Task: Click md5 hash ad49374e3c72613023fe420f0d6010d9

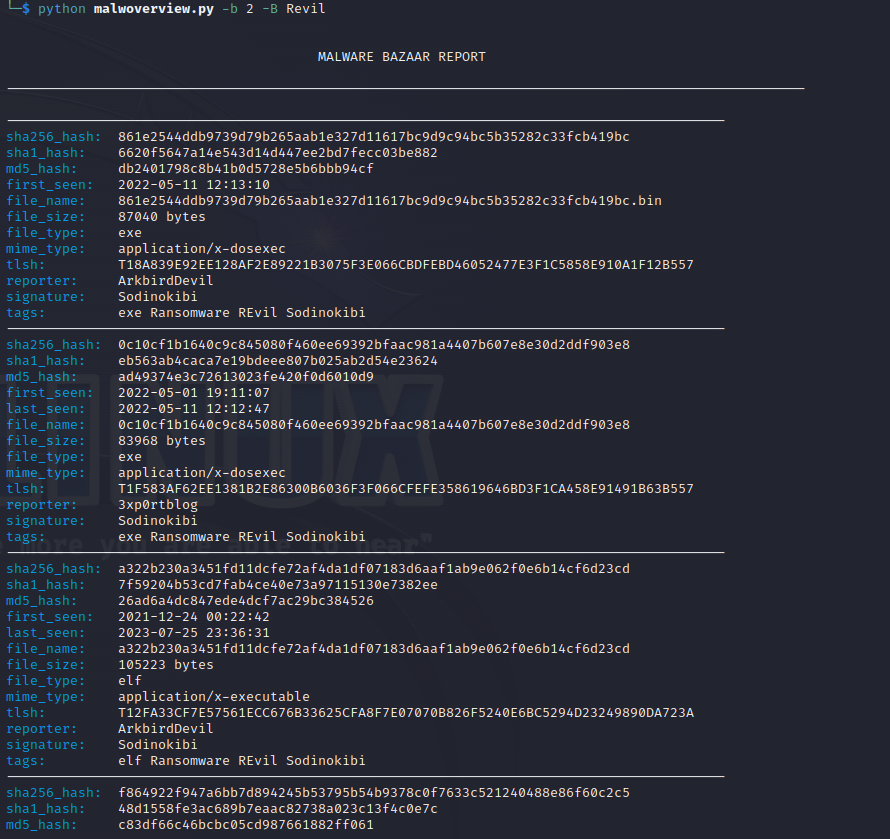Action: coord(246,377)
